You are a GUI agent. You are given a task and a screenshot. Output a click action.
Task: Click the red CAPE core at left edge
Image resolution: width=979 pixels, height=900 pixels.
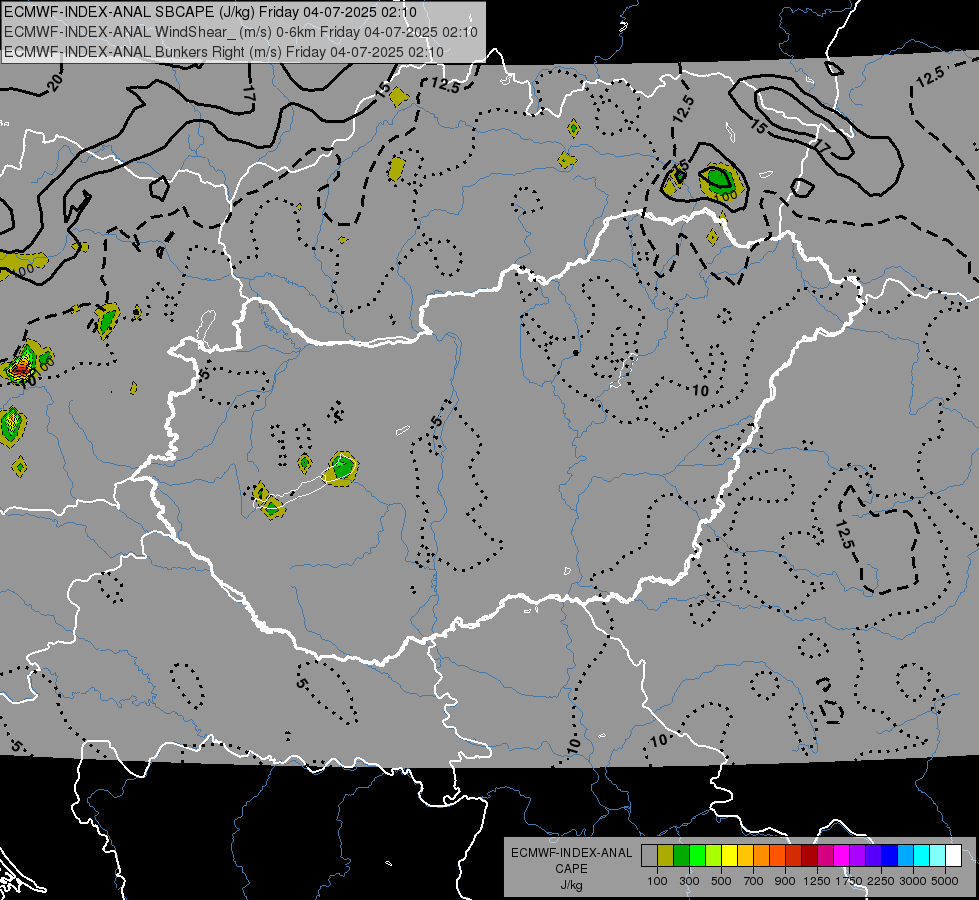[x=19, y=370]
